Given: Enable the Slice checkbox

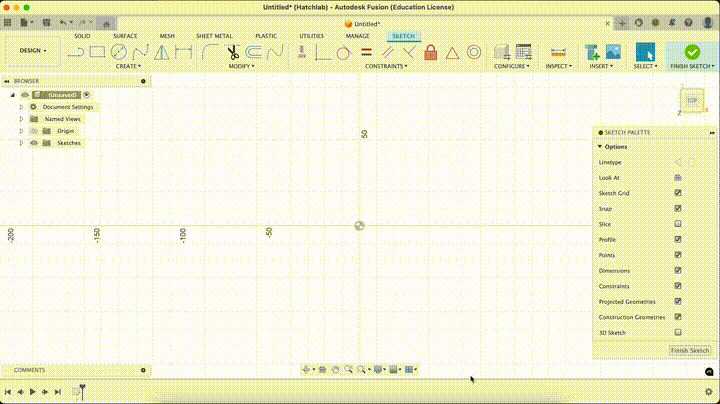Looking at the screenshot, I should pos(678,224).
